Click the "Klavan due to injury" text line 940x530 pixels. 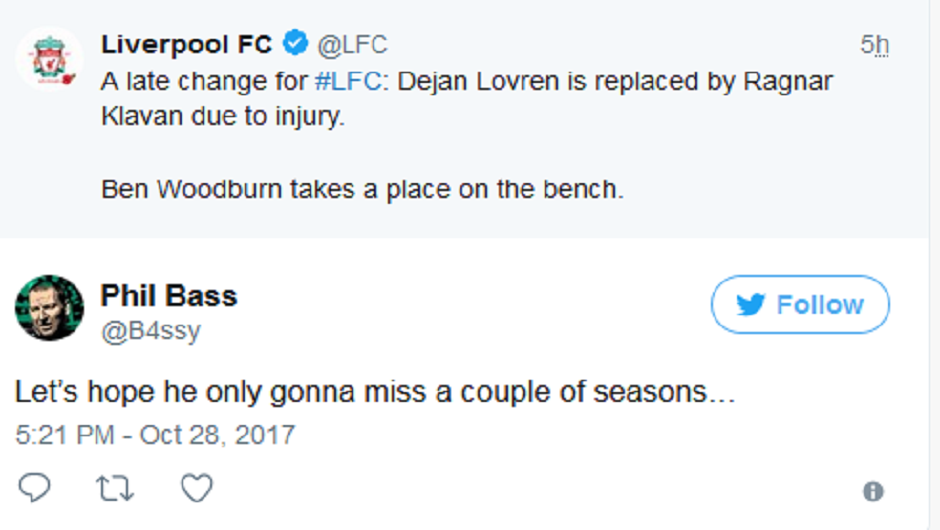click(222, 117)
